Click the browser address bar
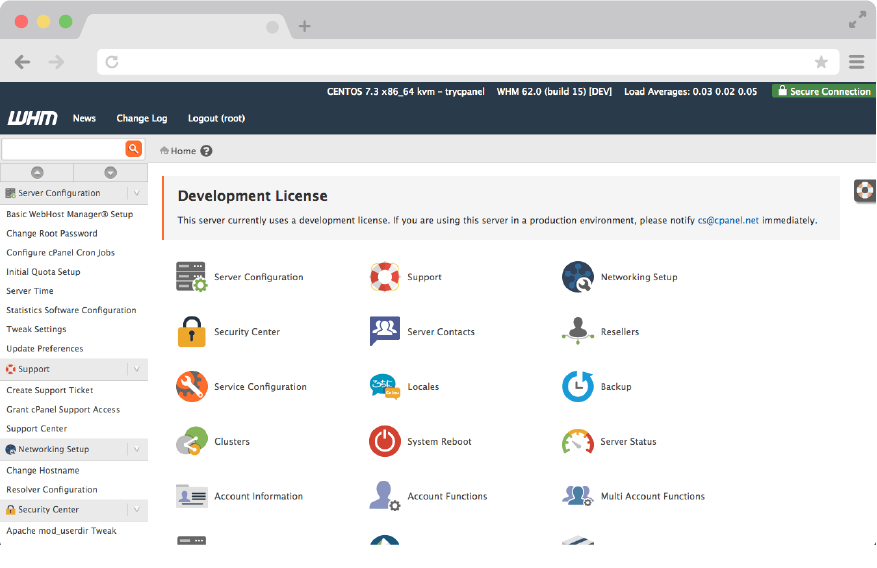Viewport: 877px width, 568px height. coord(468,61)
